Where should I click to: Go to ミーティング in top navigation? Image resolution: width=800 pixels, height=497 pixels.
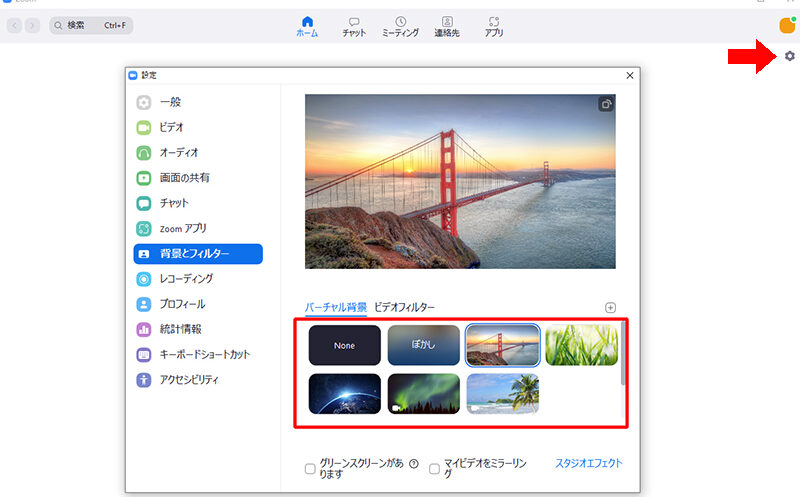click(x=401, y=27)
